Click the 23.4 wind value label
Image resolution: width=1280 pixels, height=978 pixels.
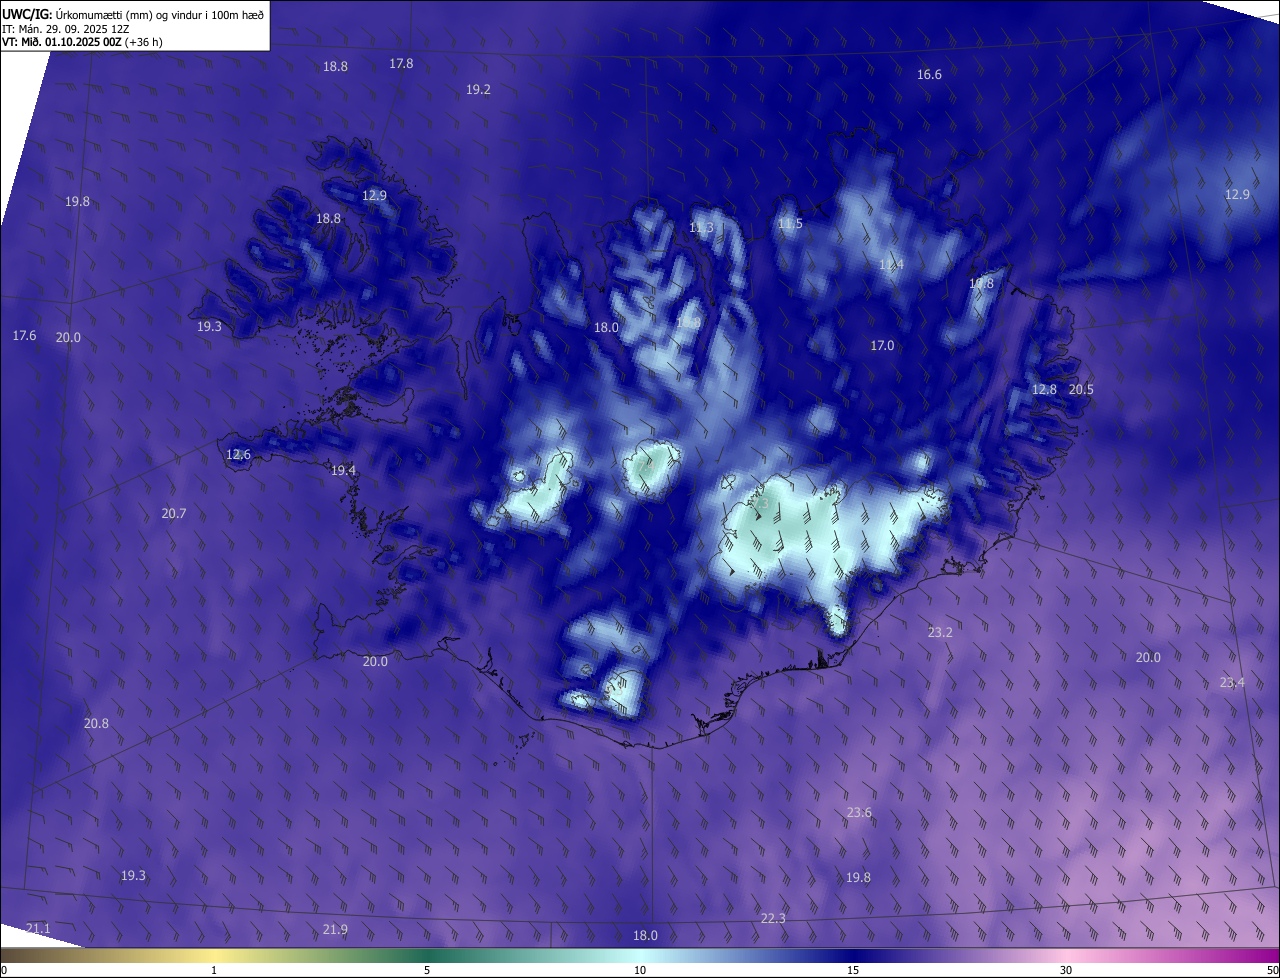(1232, 682)
